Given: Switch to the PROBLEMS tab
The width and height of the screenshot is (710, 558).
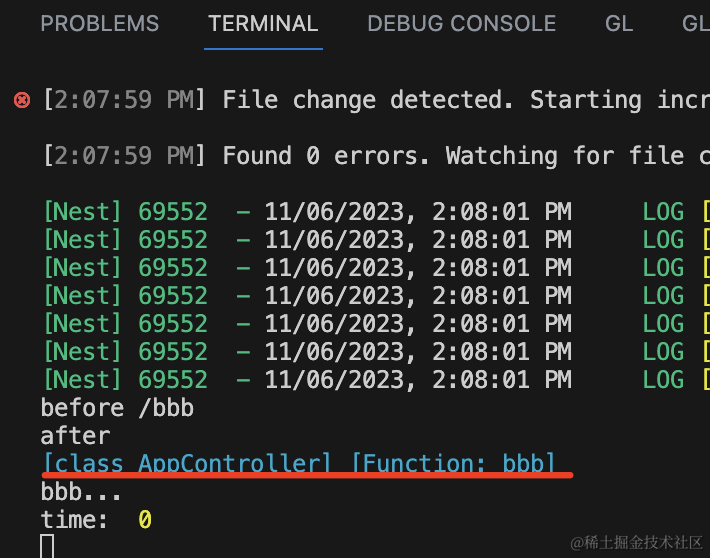Looking at the screenshot, I should pos(100,23).
